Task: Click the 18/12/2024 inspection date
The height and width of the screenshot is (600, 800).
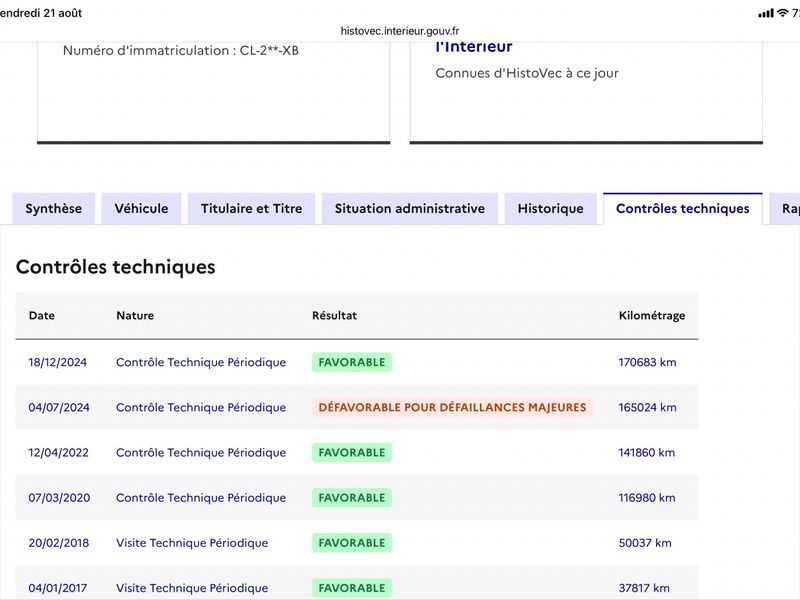Action: coord(58,362)
